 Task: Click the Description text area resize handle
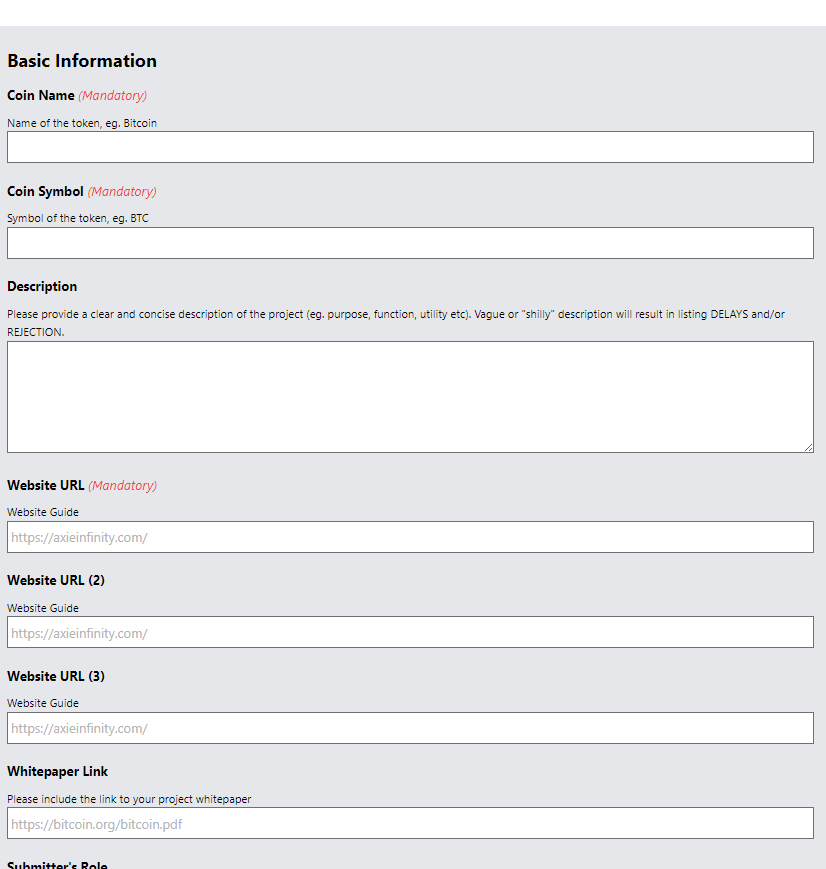point(808,447)
